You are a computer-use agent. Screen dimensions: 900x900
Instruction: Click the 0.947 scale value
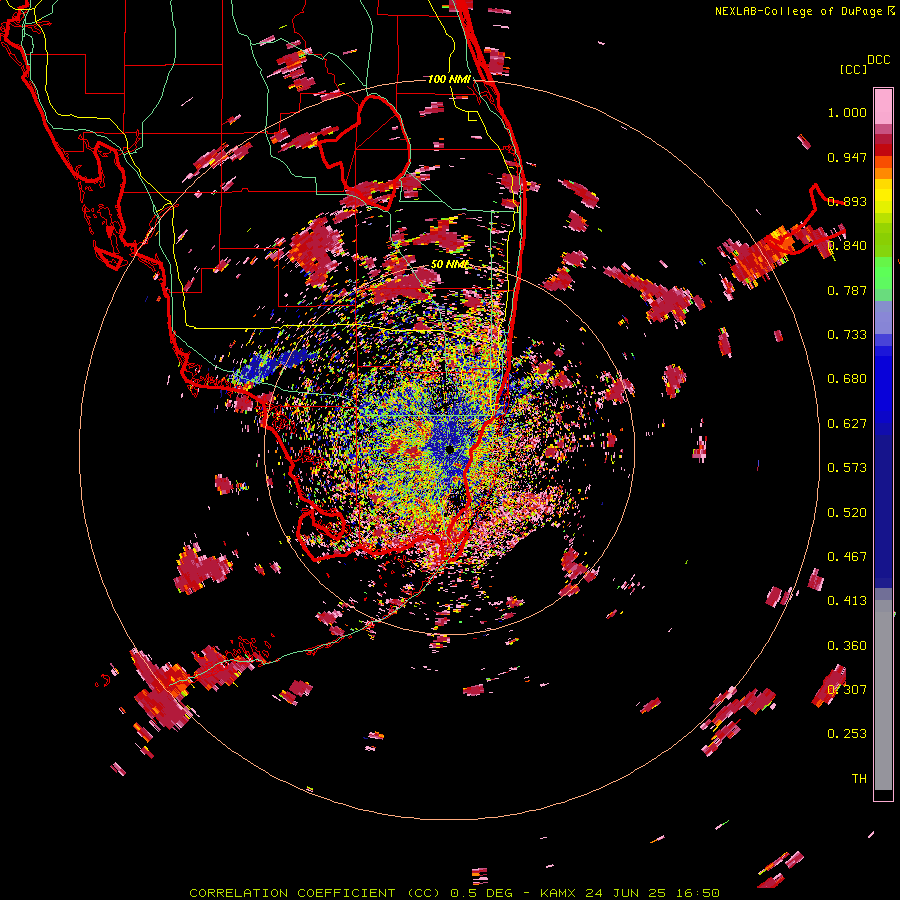tap(847, 157)
